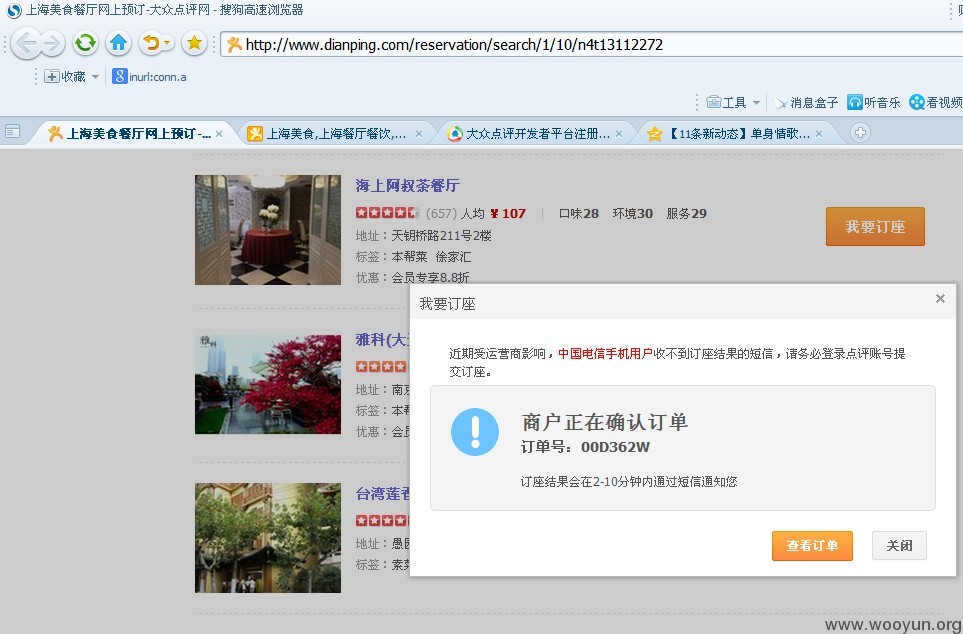Click the 657 reviews count
The width and height of the screenshot is (963, 634).
441,213
